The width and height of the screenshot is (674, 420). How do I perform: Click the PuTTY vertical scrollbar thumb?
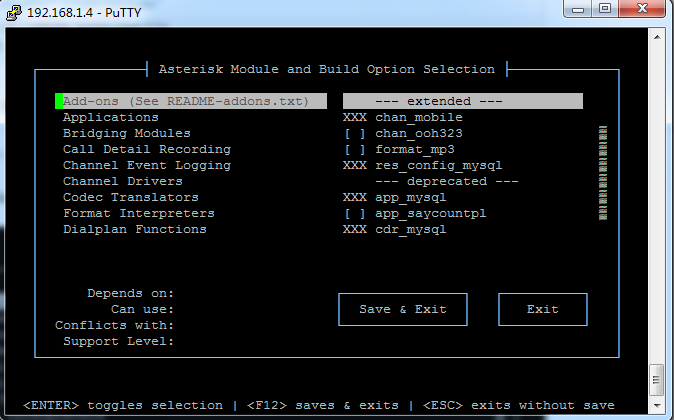(x=656, y=380)
